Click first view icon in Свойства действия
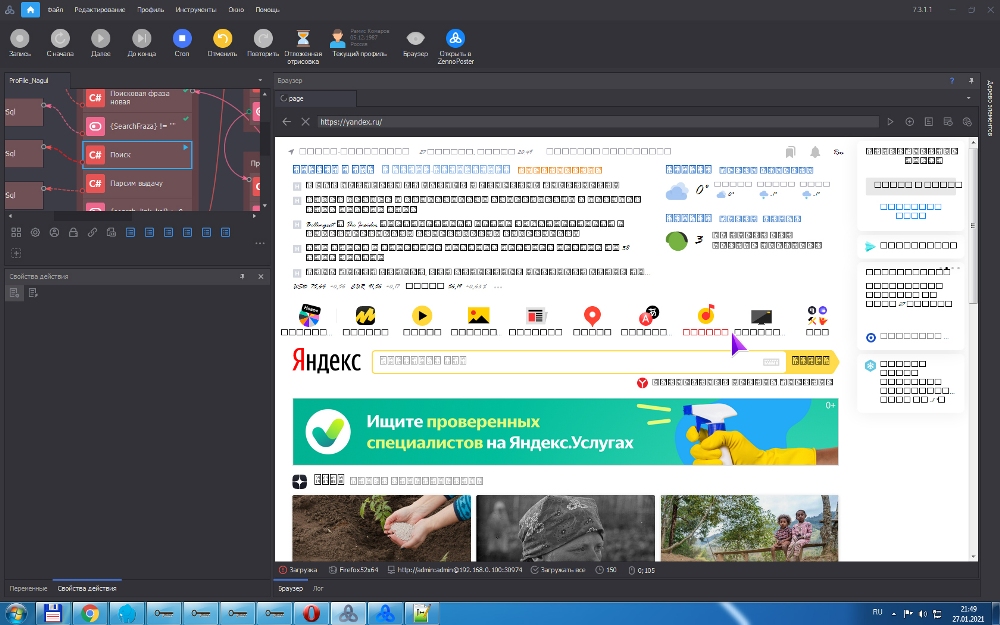The width and height of the screenshot is (1000, 625). (15, 293)
